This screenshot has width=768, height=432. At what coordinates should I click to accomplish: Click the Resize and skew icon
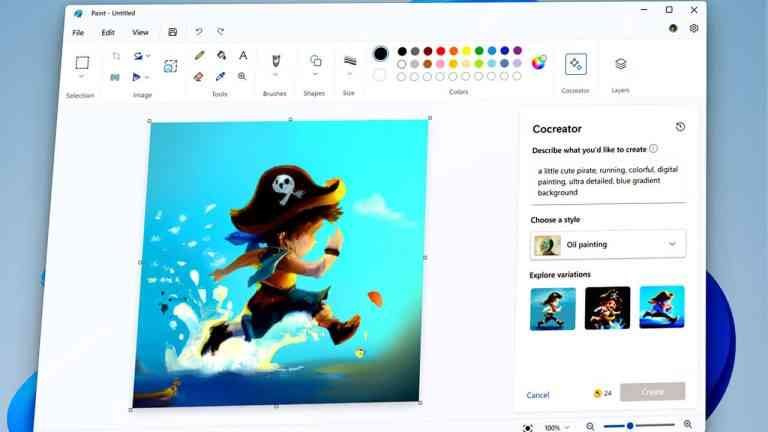170,66
